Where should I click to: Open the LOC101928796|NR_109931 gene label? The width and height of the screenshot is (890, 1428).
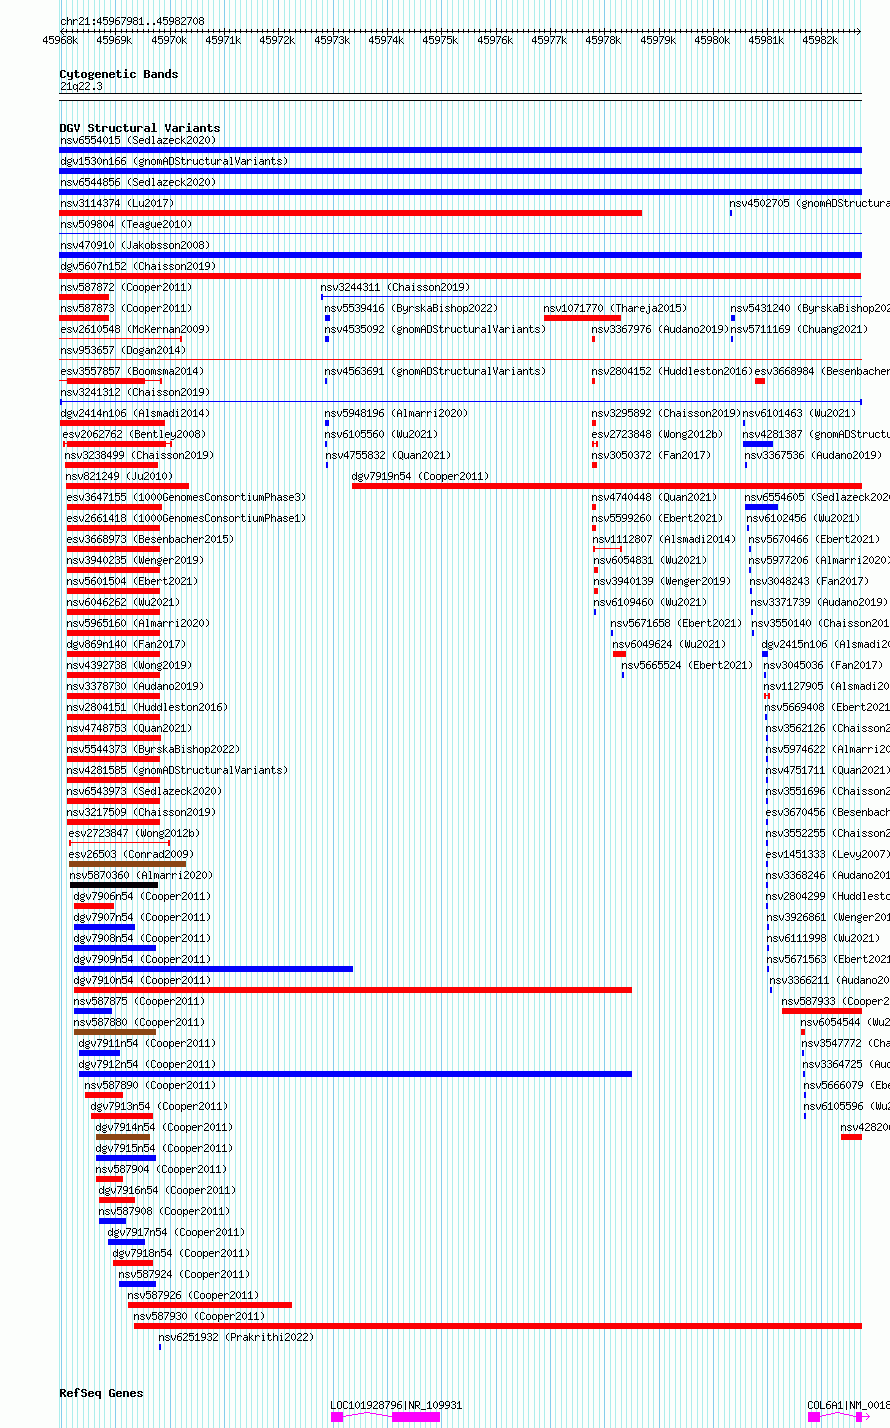[397, 1405]
